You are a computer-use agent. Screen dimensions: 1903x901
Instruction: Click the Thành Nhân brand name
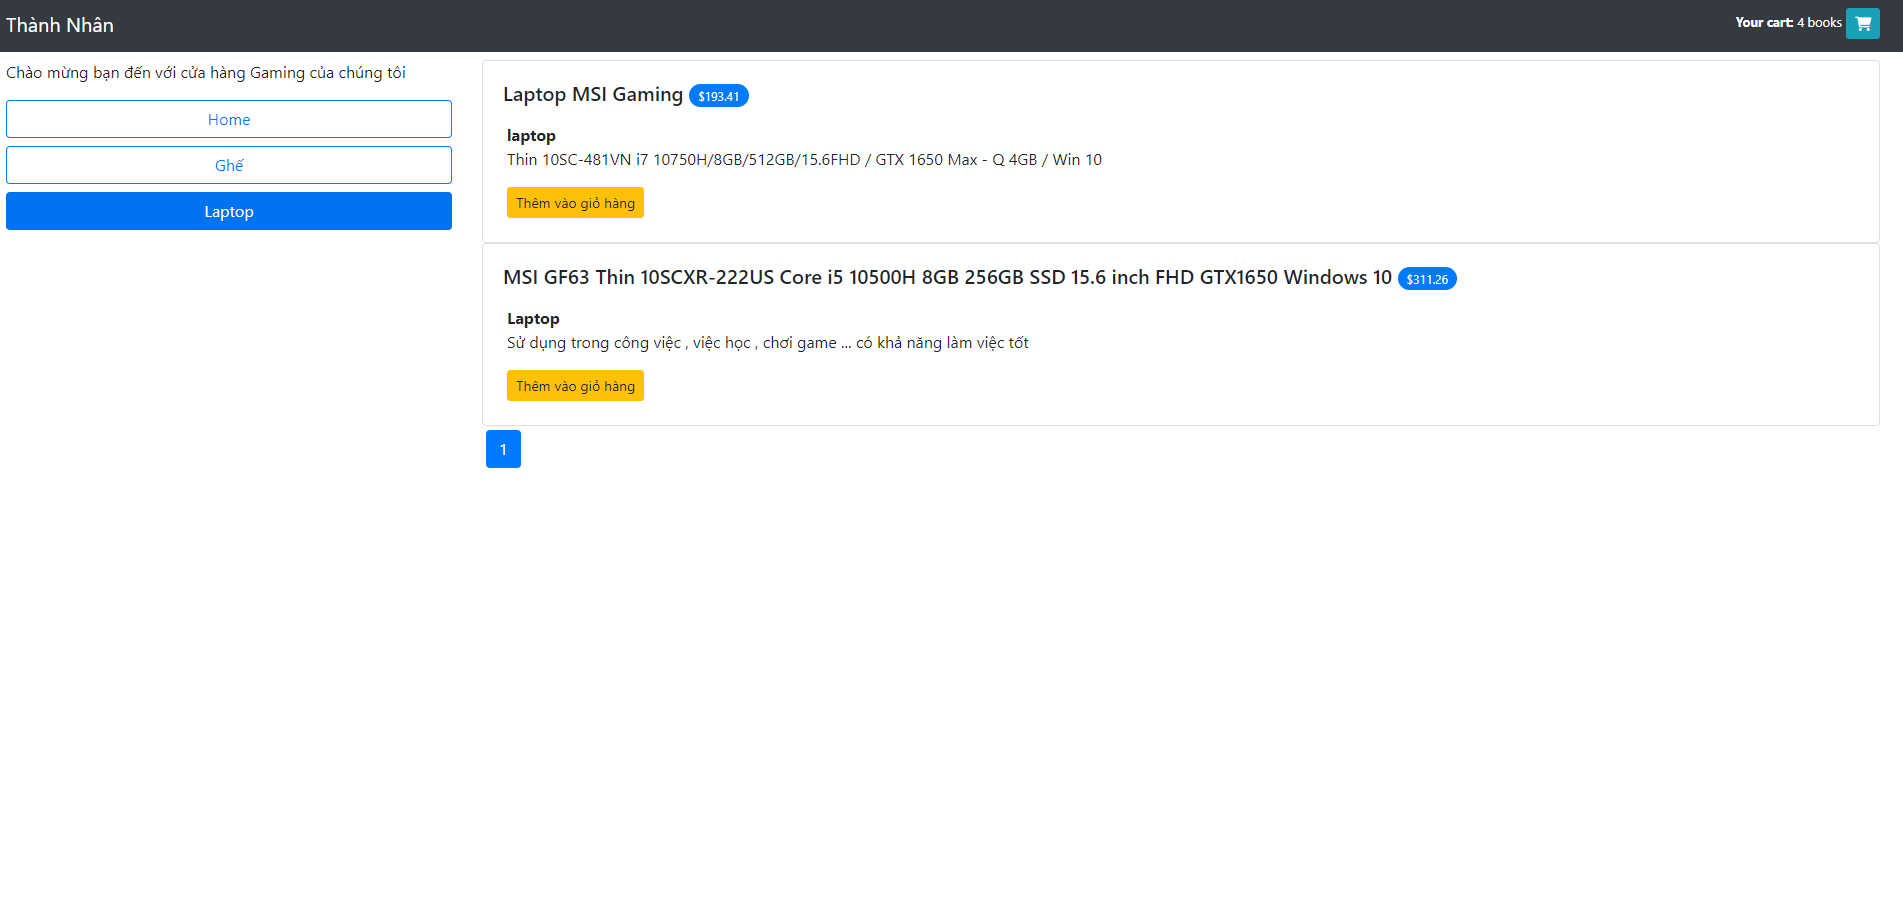[x=59, y=24]
